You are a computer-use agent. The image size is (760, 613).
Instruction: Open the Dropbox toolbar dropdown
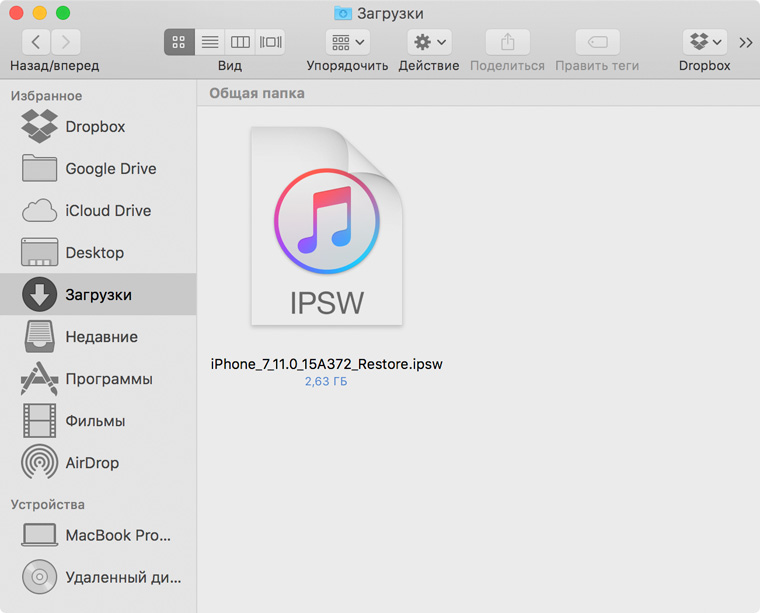(x=705, y=42)
